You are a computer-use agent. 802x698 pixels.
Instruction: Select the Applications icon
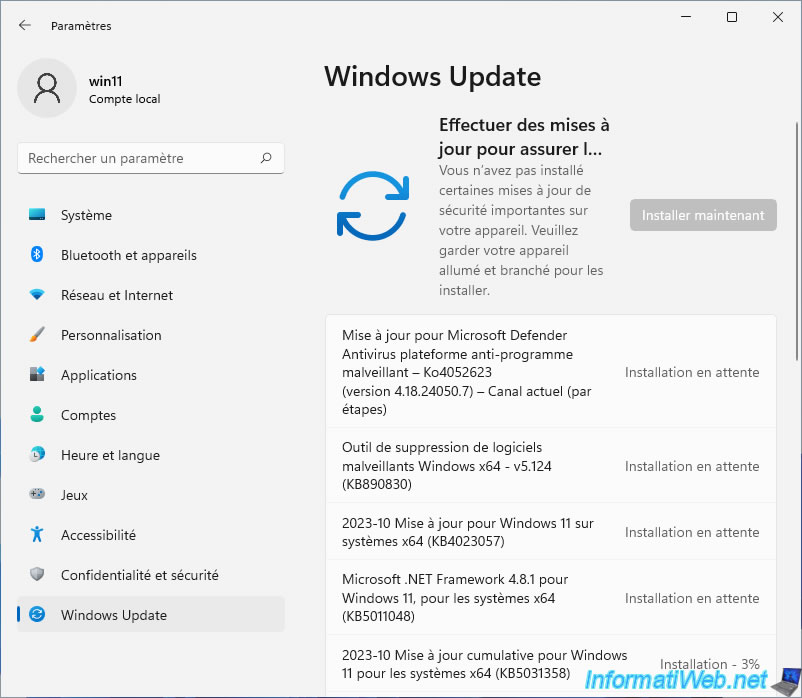pos(37,374)
